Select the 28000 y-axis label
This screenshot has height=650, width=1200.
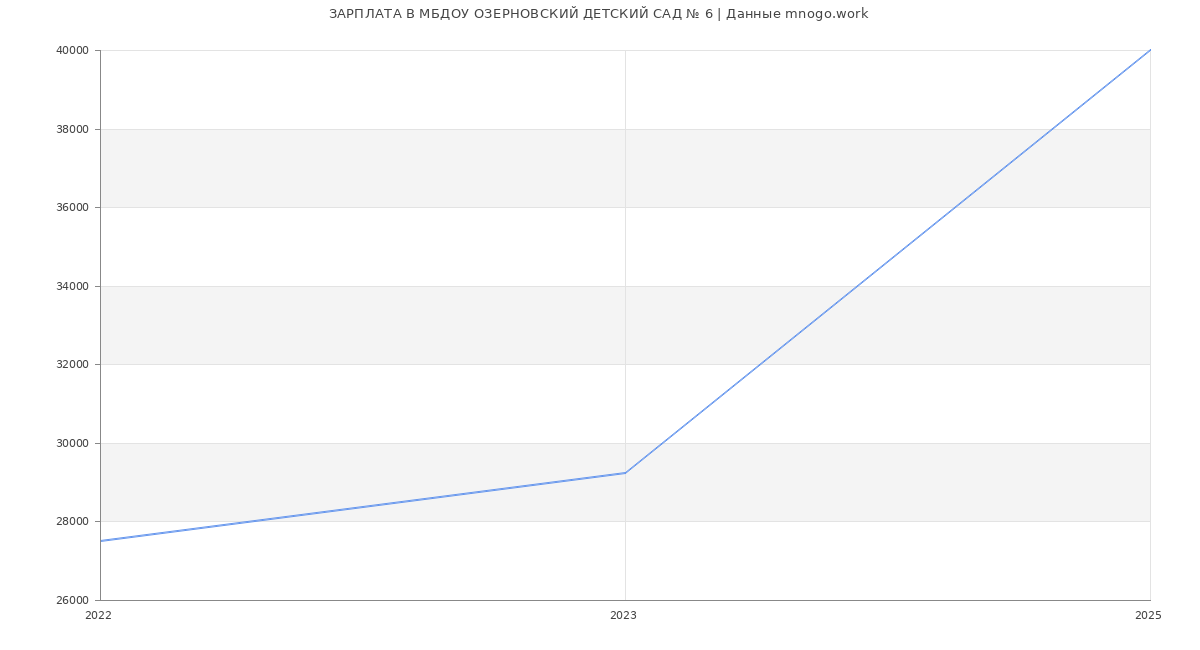coord(73,522)
